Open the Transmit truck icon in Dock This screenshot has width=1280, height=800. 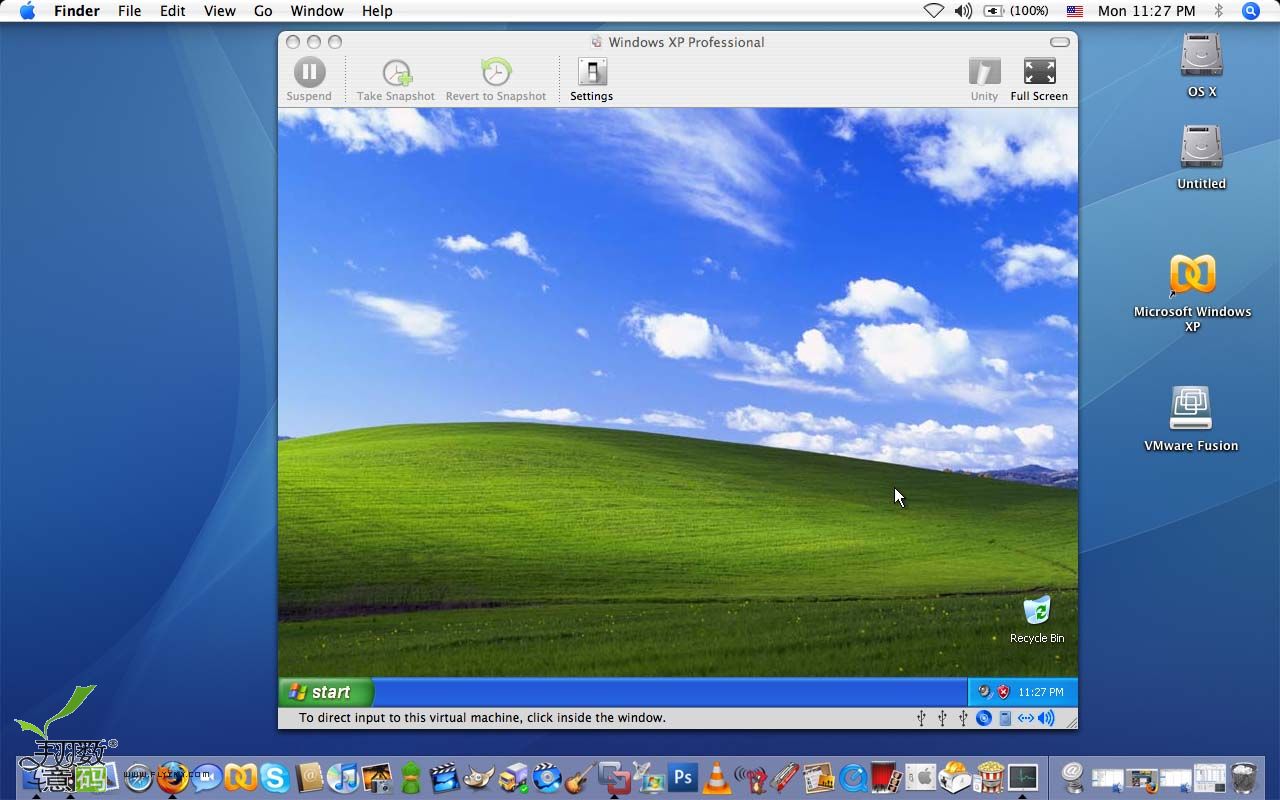[513, 777]
